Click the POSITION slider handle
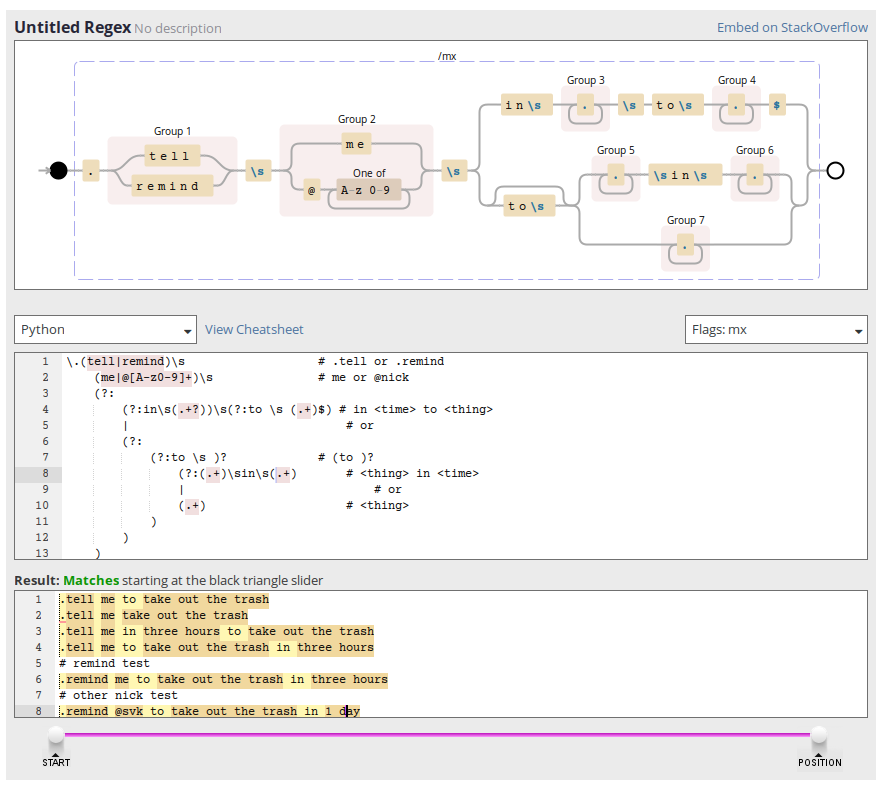This screenshot has height=785, width=881. [819, 737]
